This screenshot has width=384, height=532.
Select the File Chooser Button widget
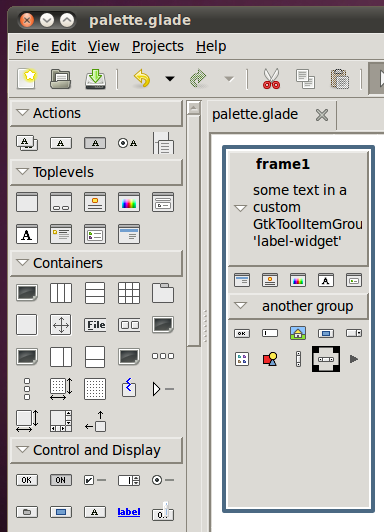[27, 512]
